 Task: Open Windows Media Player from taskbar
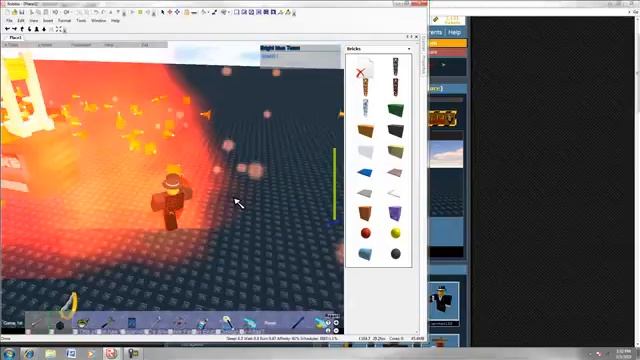[x=91, y=353]
